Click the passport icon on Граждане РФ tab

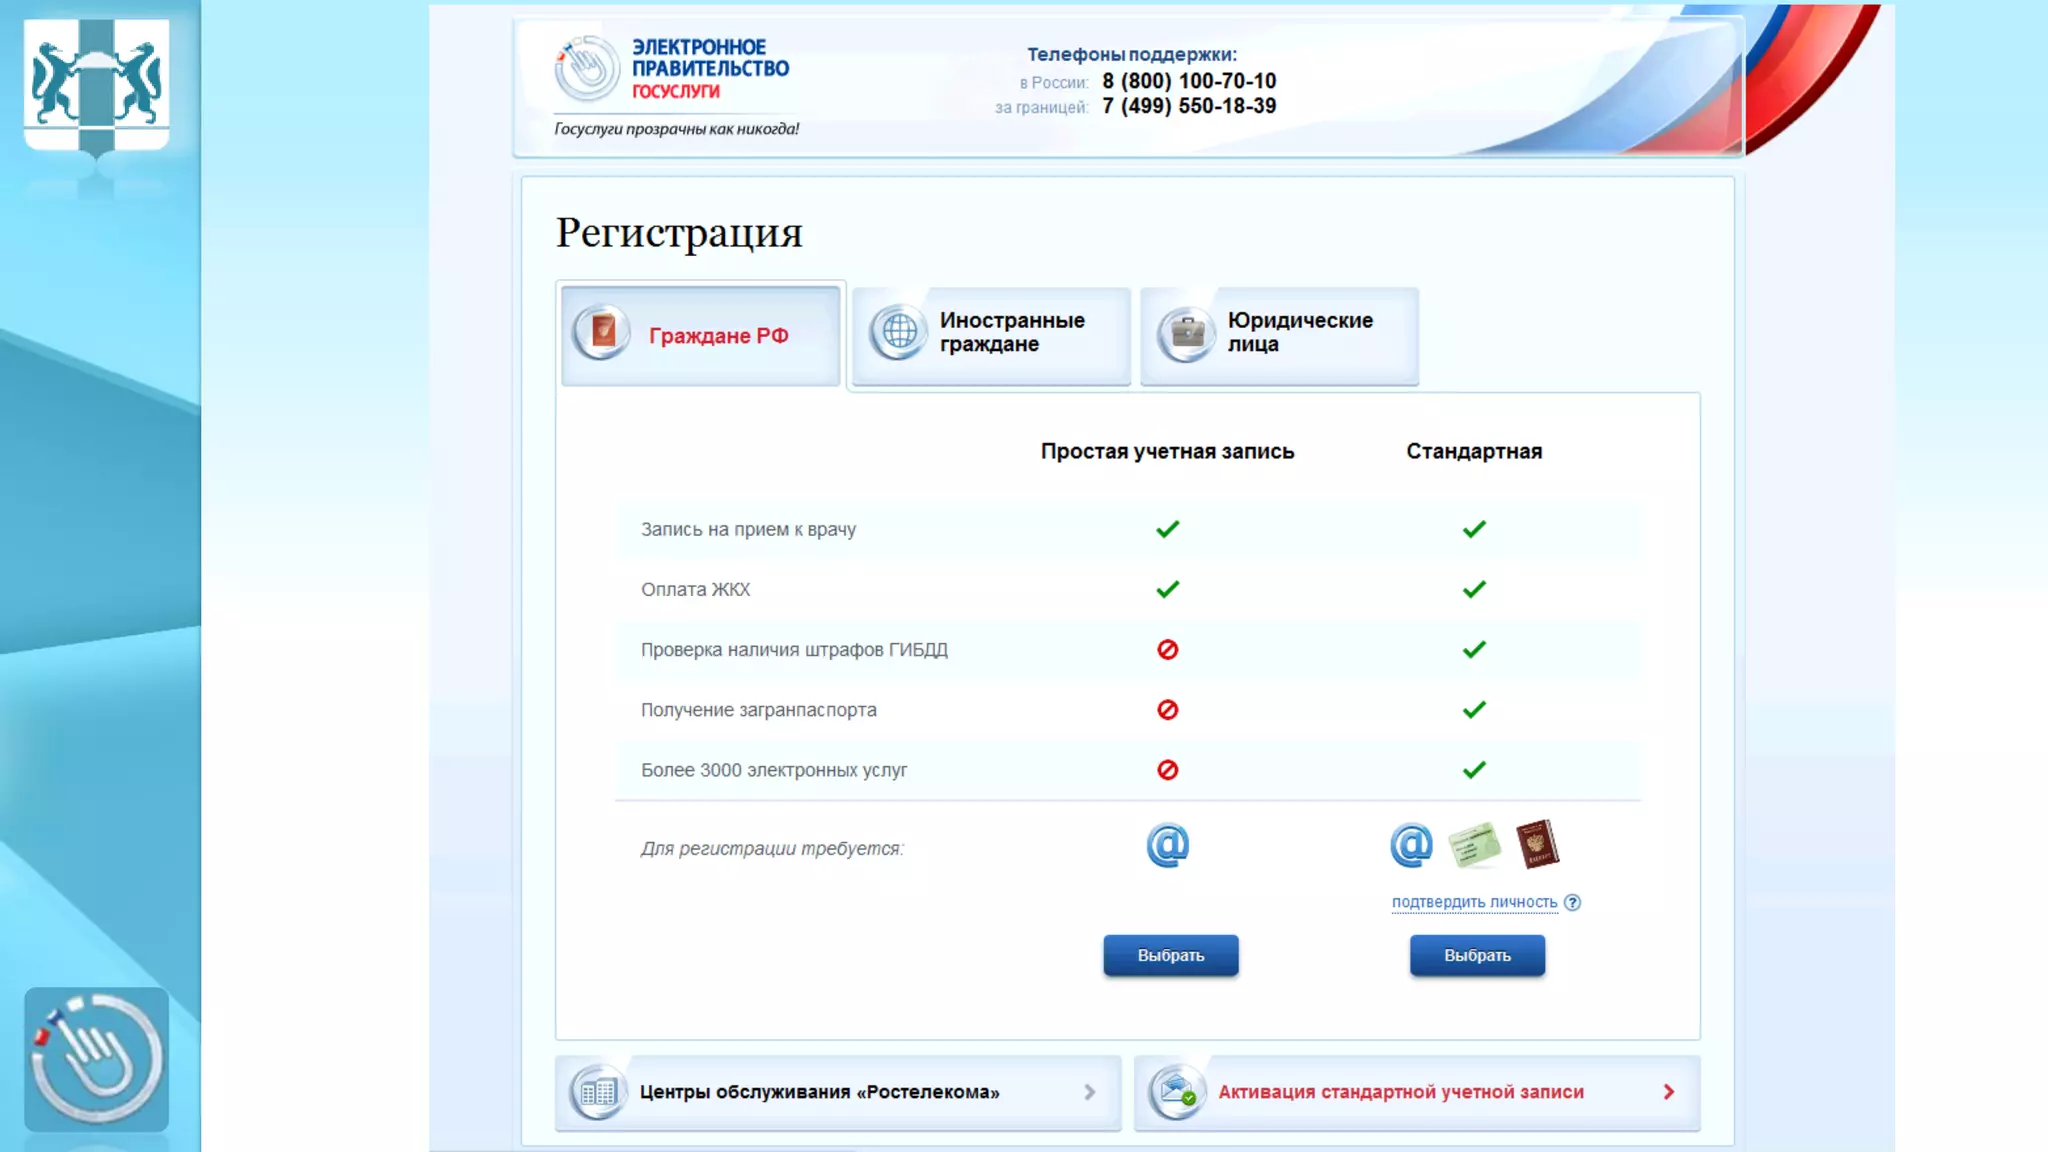pos(602,332)
